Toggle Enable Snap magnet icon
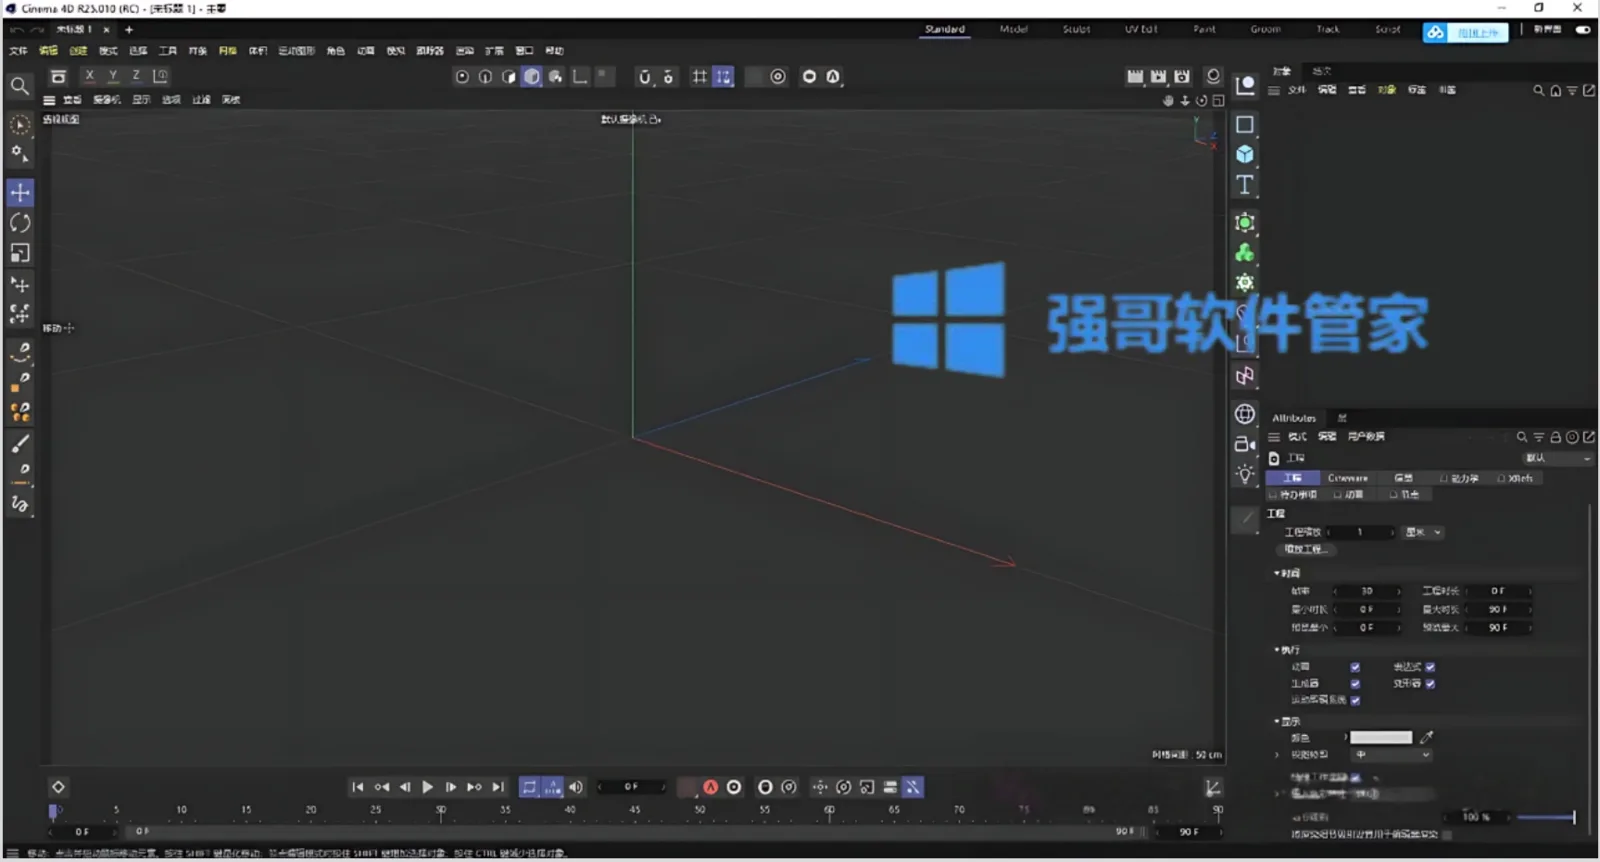The width and height of the screenshot is (1600, 862). [x=645, y=77]
